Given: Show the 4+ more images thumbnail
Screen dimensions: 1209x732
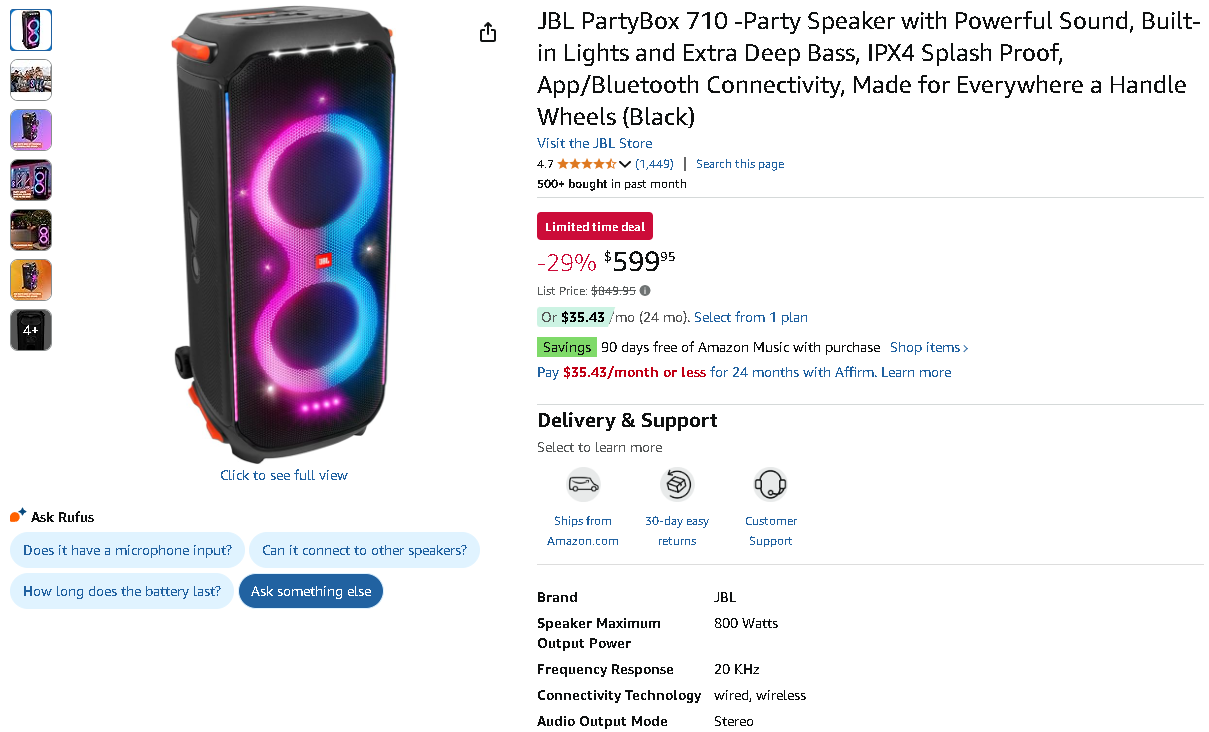Looking at the screenshot, I should coord(31,330).
